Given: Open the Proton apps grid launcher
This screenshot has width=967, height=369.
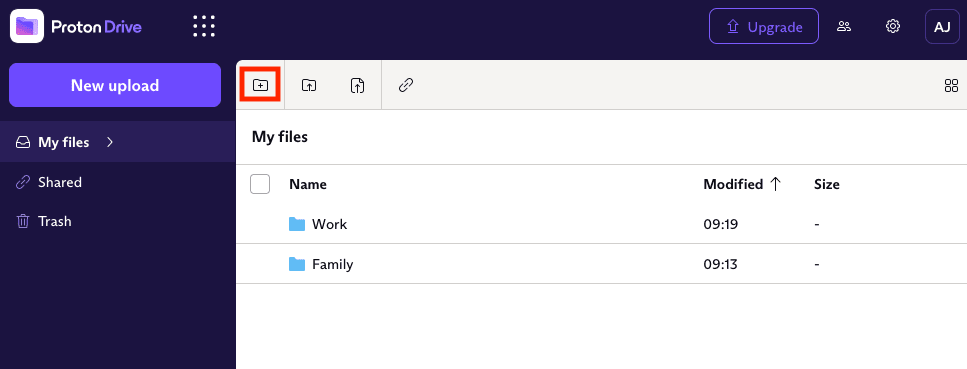Looking at the screenshot, I should coord(204,27).
